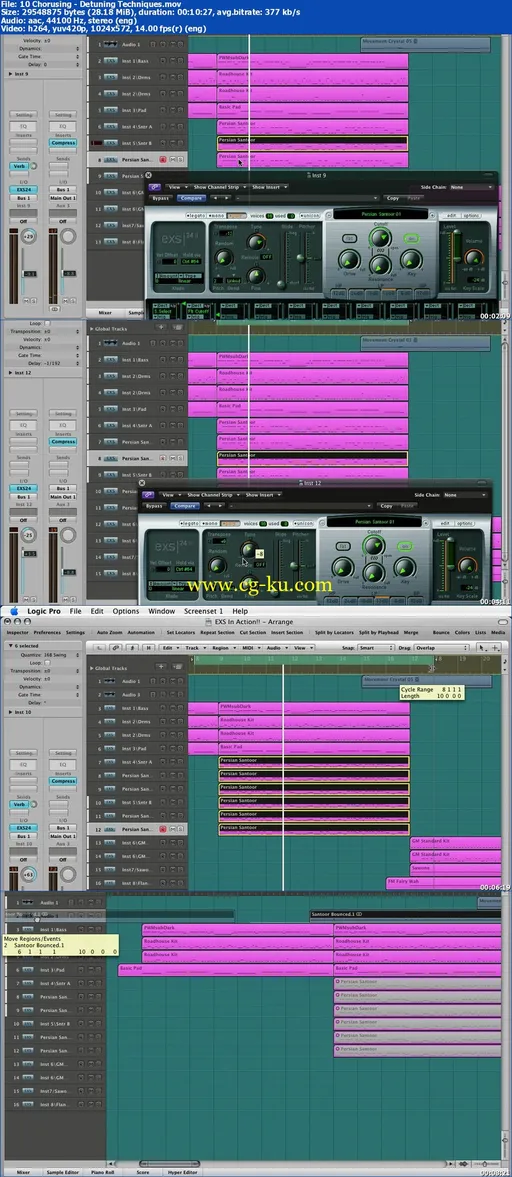
Task: Click the link chain icon in Inst 12 plugin header
Action: click(x=148, y=495)
